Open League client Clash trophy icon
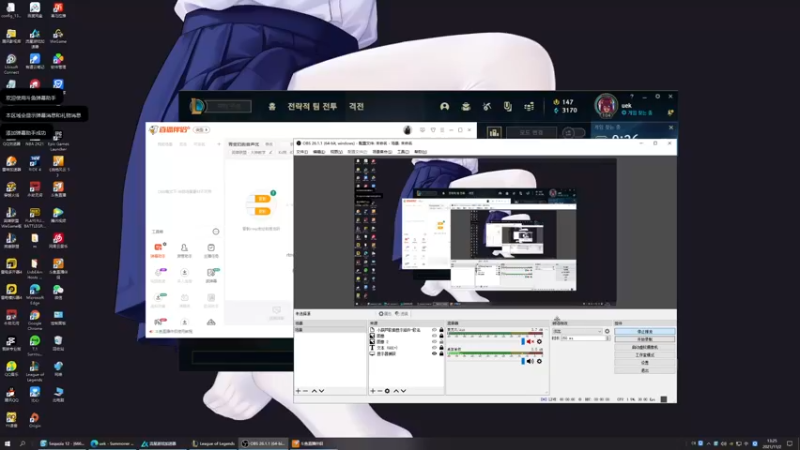800x450 pixels. 508,106
